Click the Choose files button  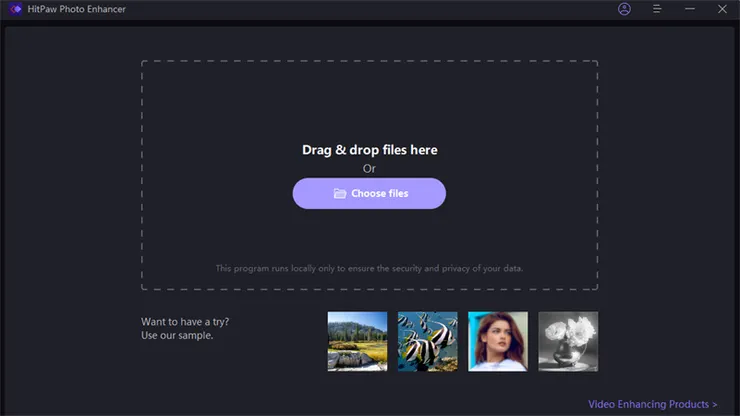369,194
